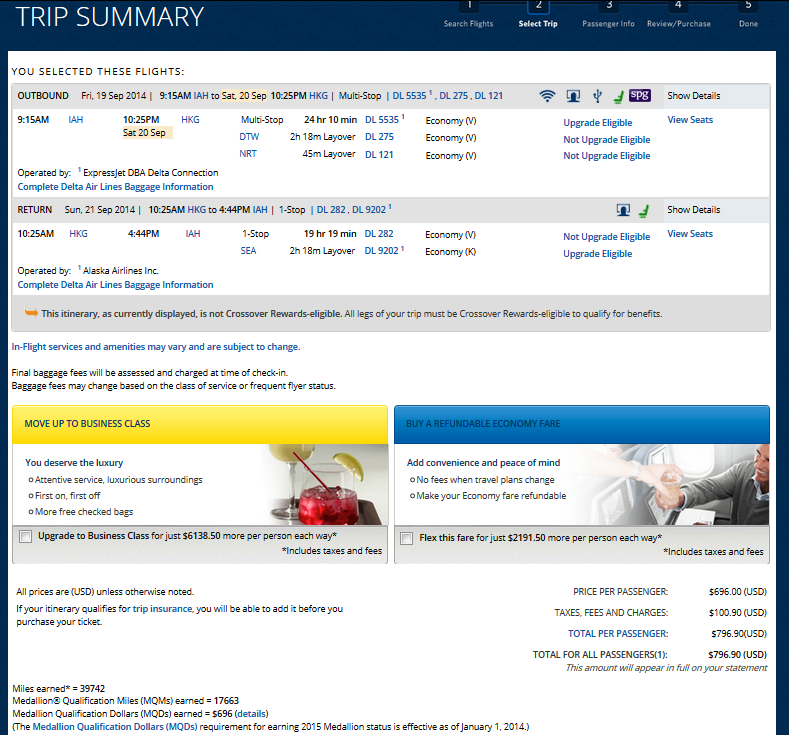
Task: Go to step 1 Search Flights
Action: (469, 15)
